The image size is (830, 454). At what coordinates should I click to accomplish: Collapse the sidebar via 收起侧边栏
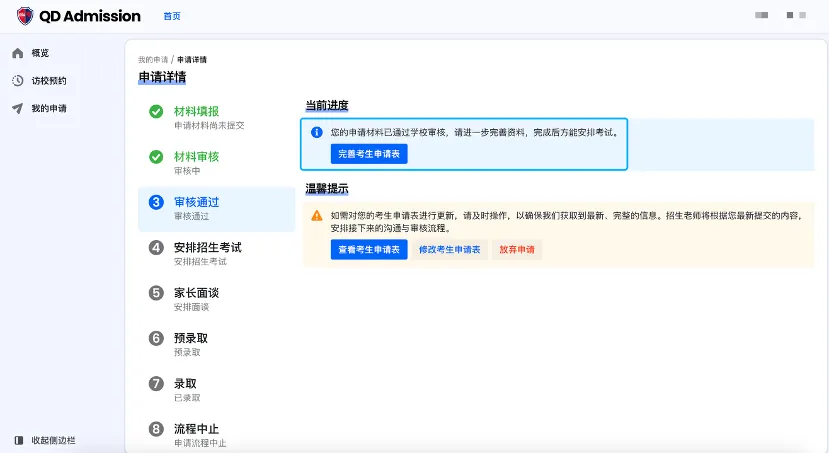tap(53, 440)
